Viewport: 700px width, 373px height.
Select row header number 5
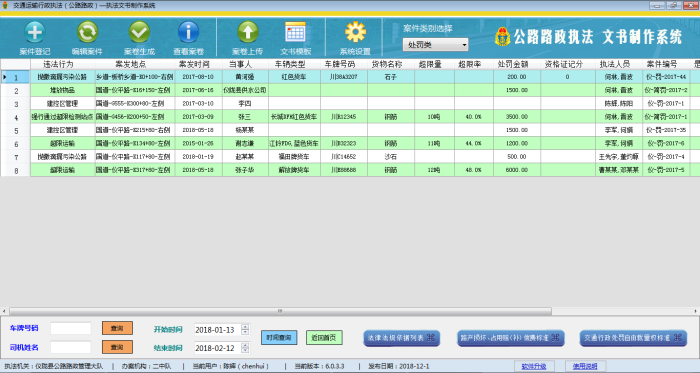(16, 130)
